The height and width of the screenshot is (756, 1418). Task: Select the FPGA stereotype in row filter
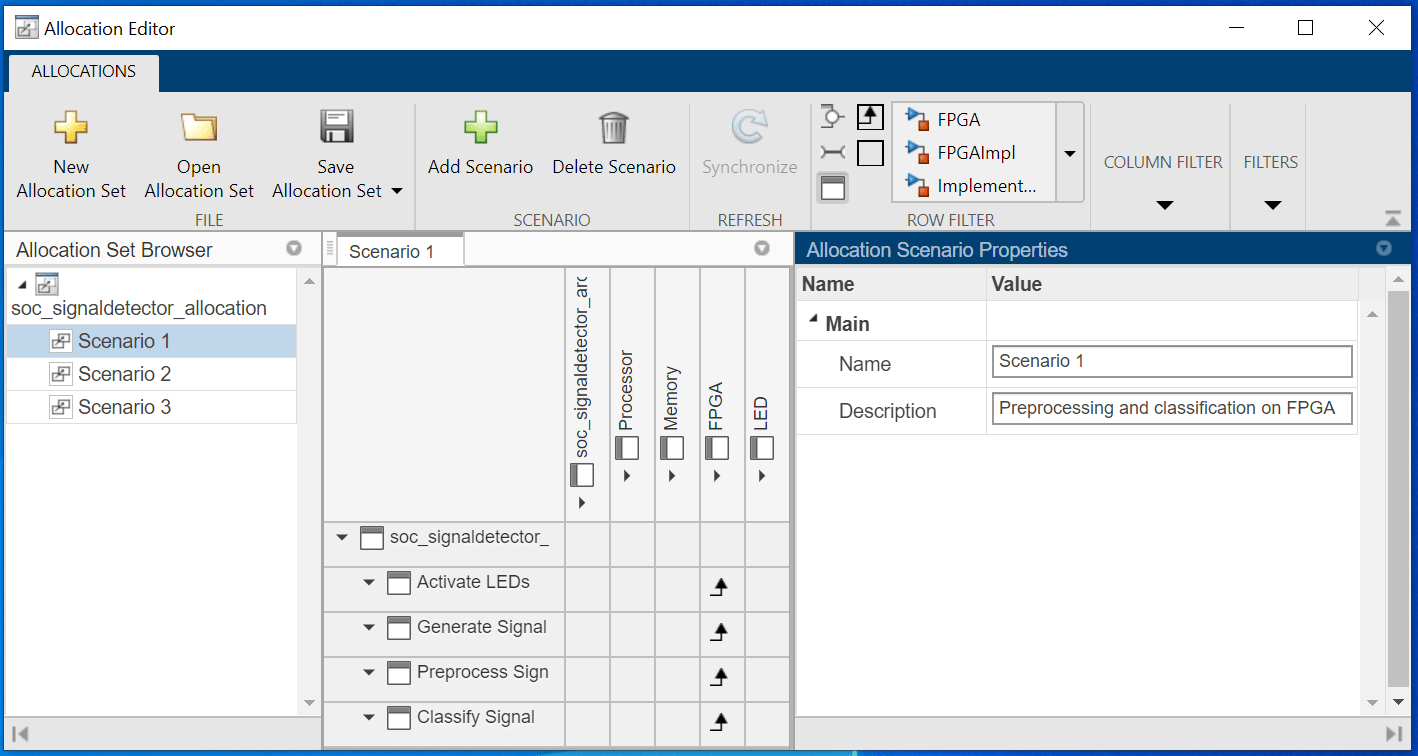pos(973,119)
